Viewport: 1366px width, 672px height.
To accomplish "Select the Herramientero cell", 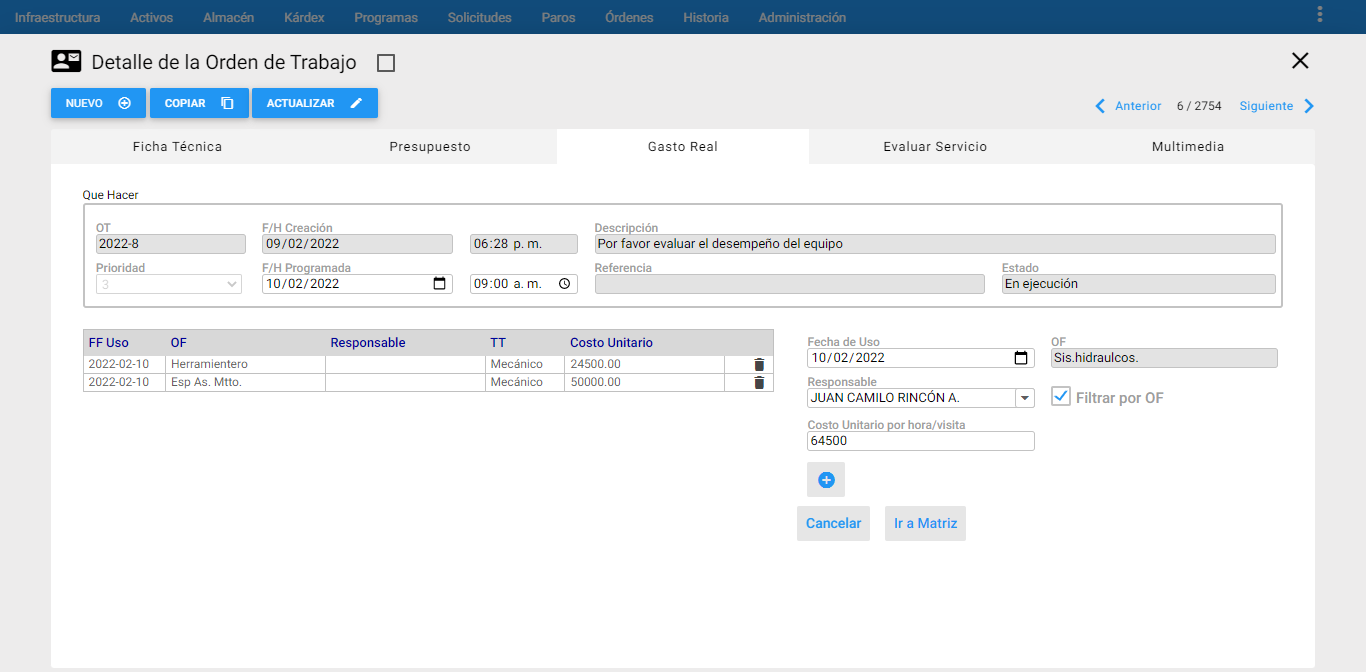I will pyautogui.click(x=245, y=365).
